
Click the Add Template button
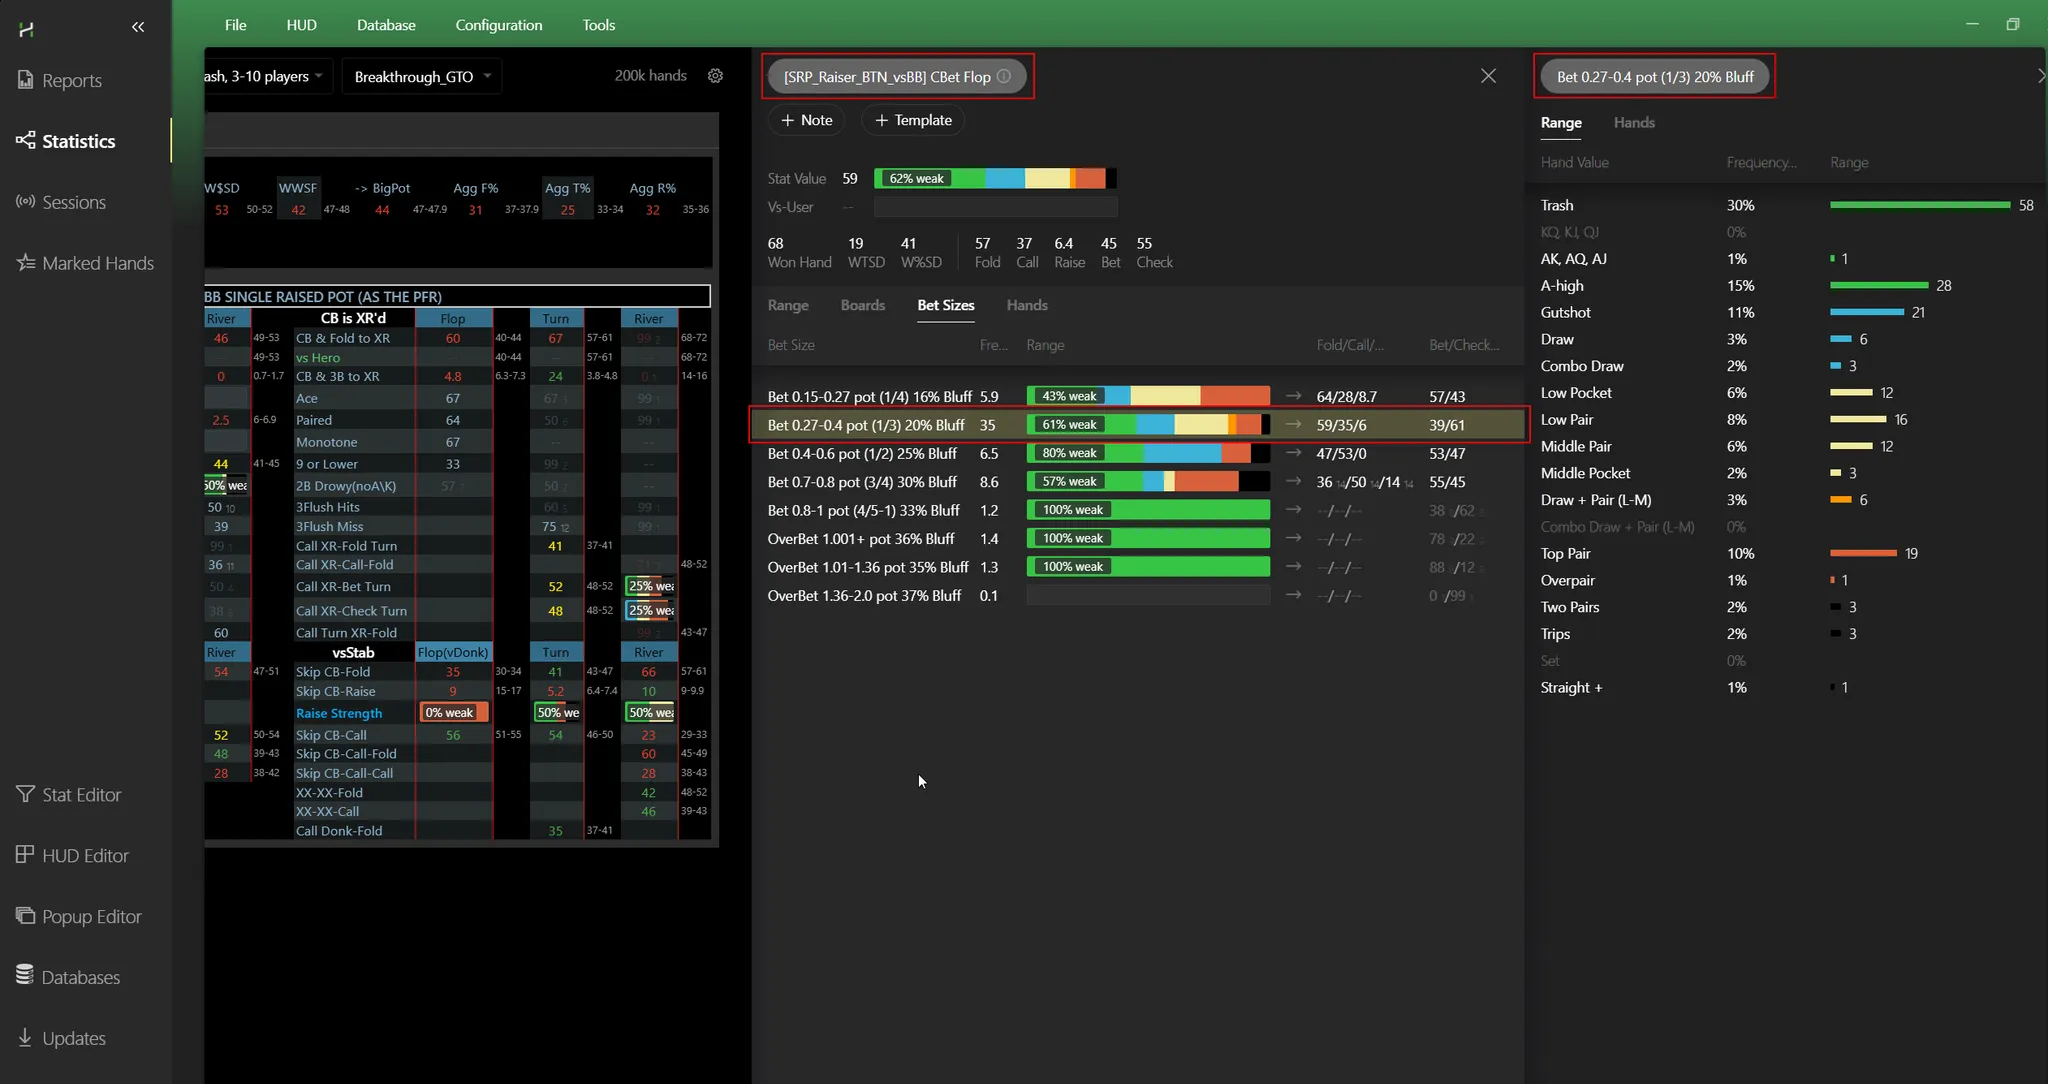tap(913, 120)
